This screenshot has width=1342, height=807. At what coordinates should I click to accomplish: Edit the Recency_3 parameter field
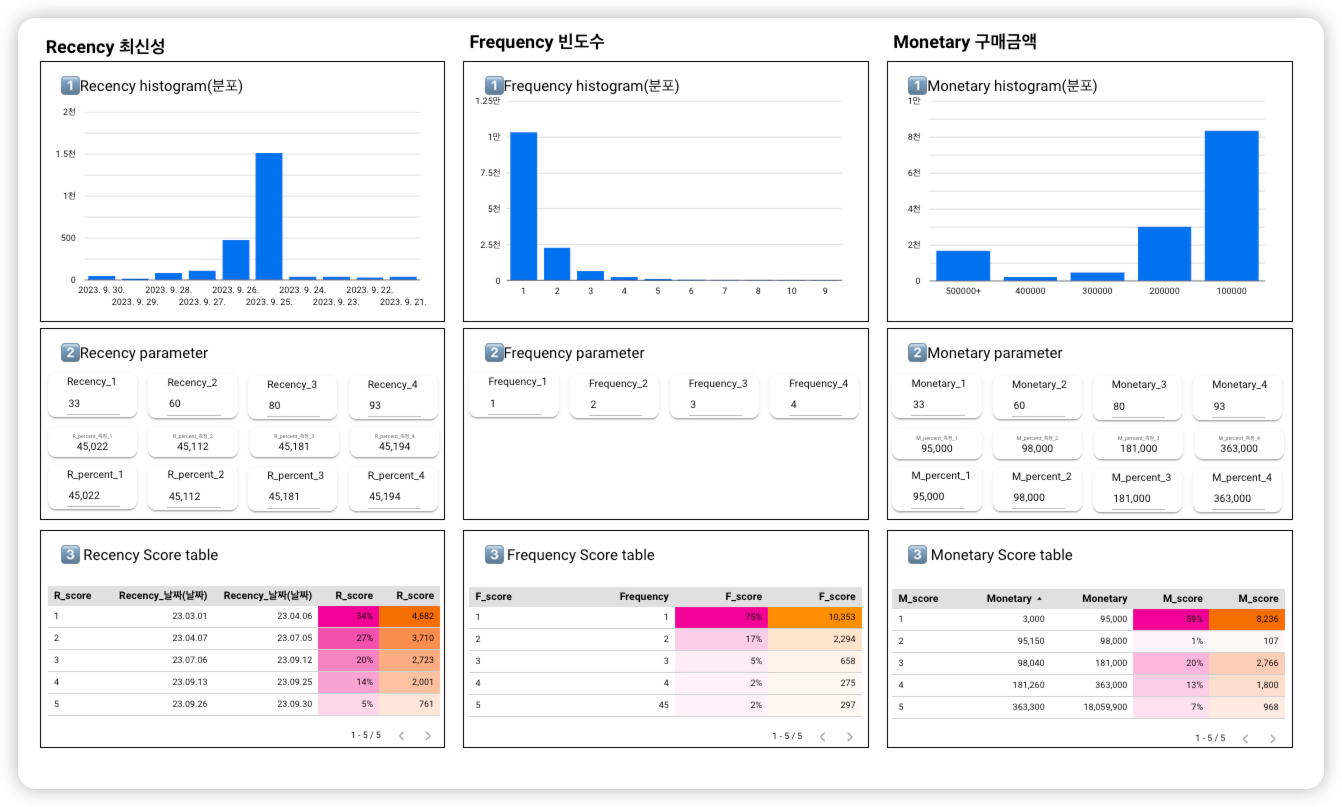tap(293, 406)
